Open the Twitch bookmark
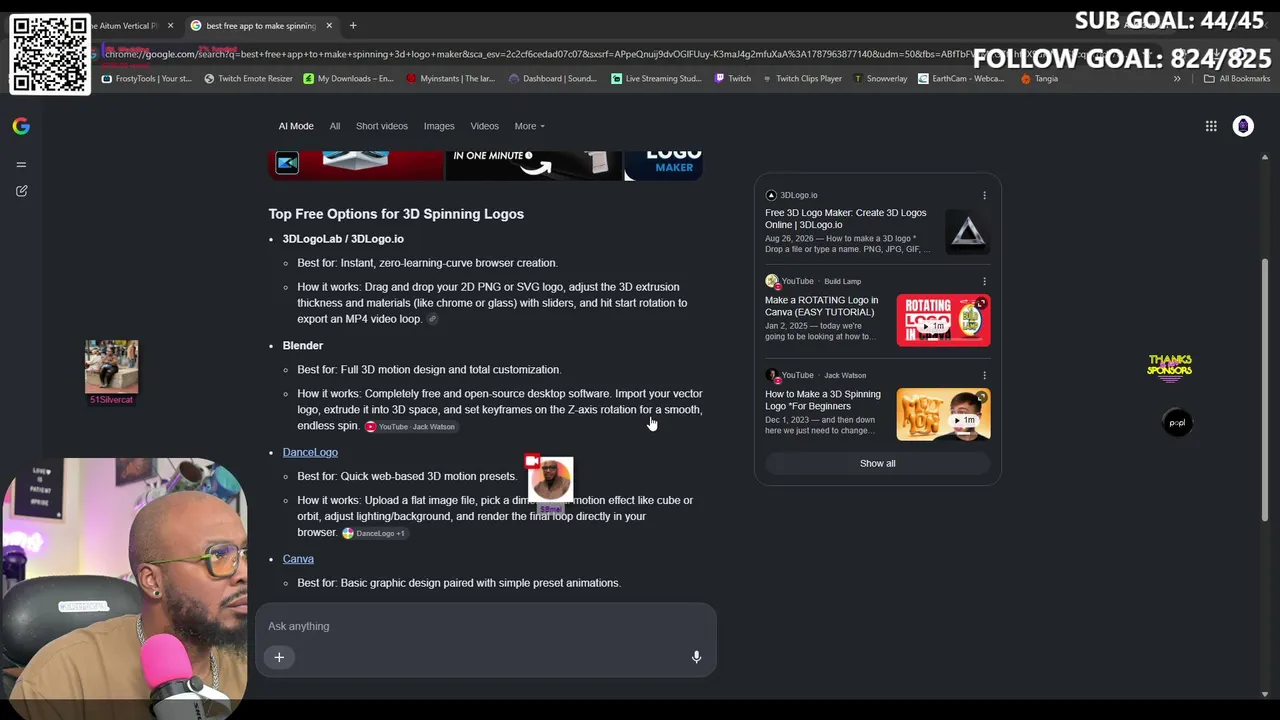 pyautogui.click(x=733, y=78)
